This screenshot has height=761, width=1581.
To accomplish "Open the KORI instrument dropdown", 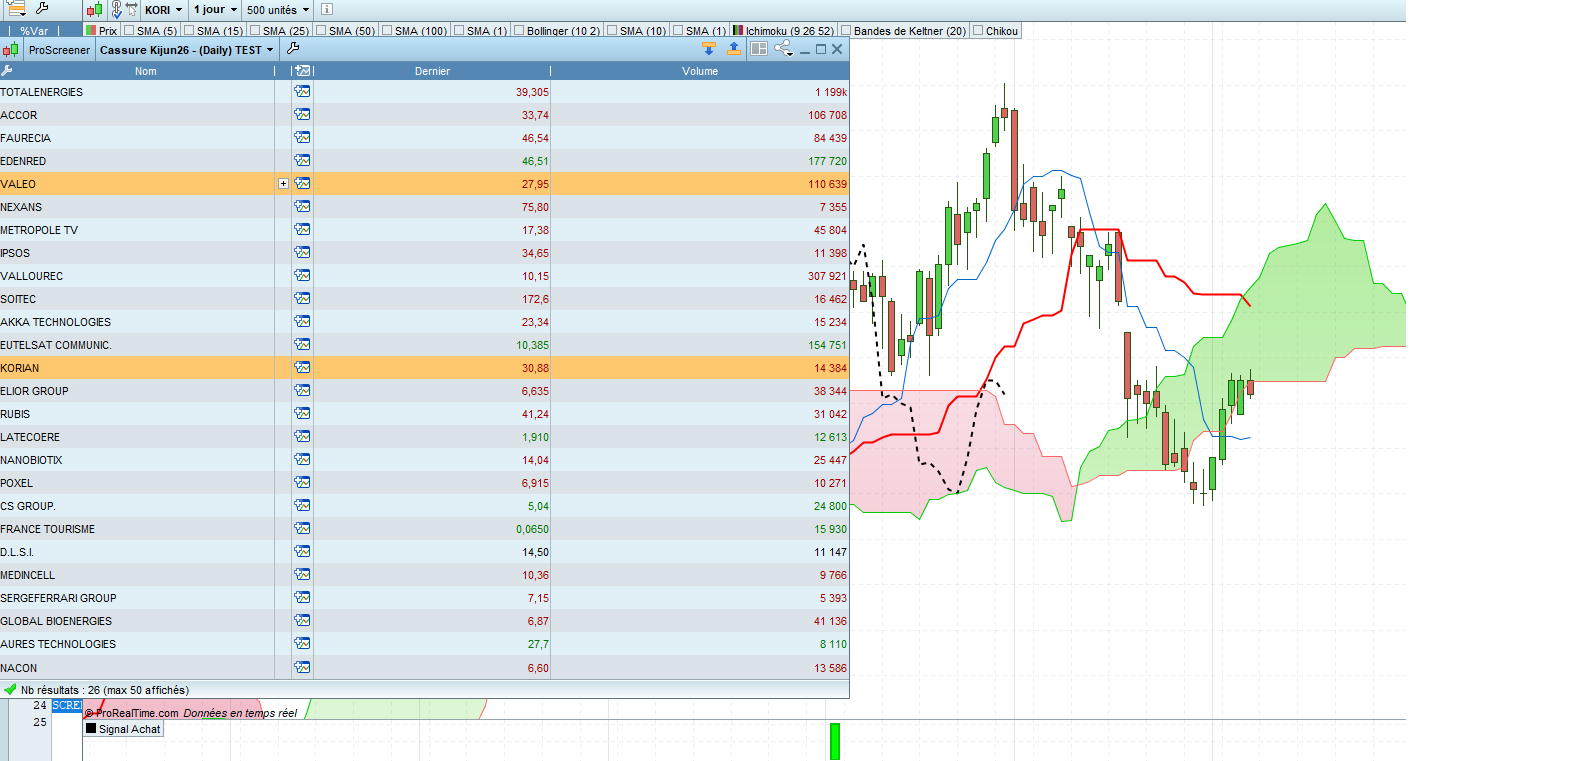I will (x=164, y=10).
